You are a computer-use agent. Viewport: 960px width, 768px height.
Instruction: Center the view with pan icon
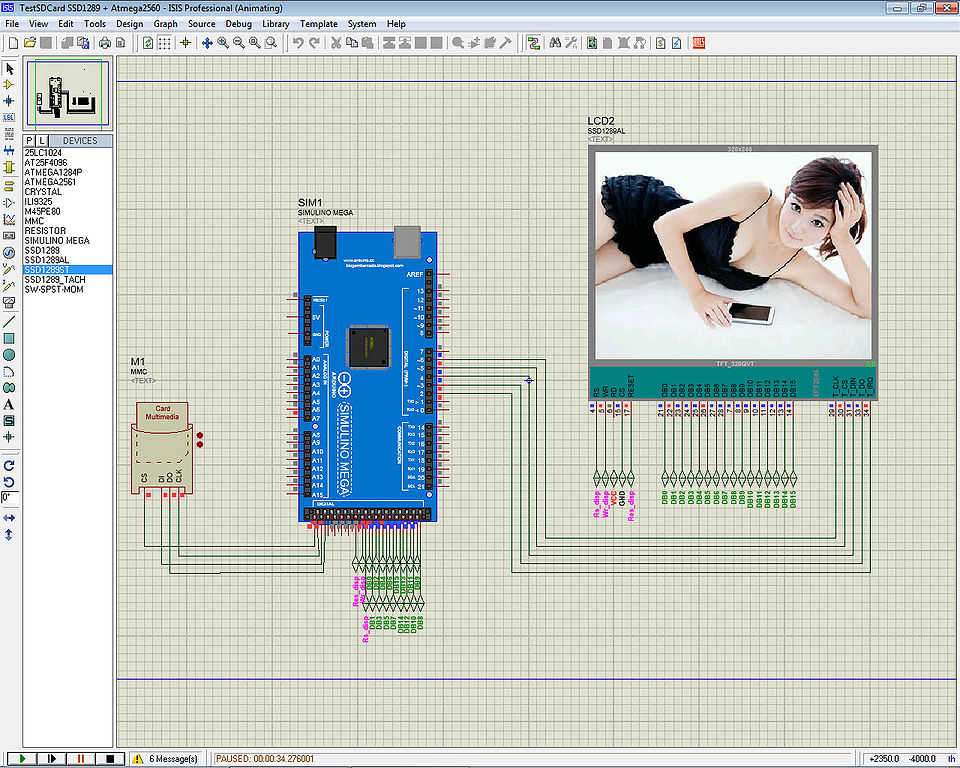point(207,43)
